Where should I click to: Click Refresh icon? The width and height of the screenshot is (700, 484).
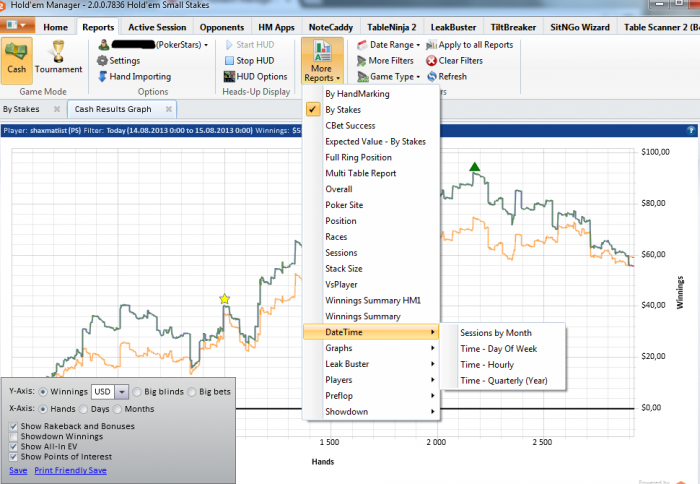point(432,76)
